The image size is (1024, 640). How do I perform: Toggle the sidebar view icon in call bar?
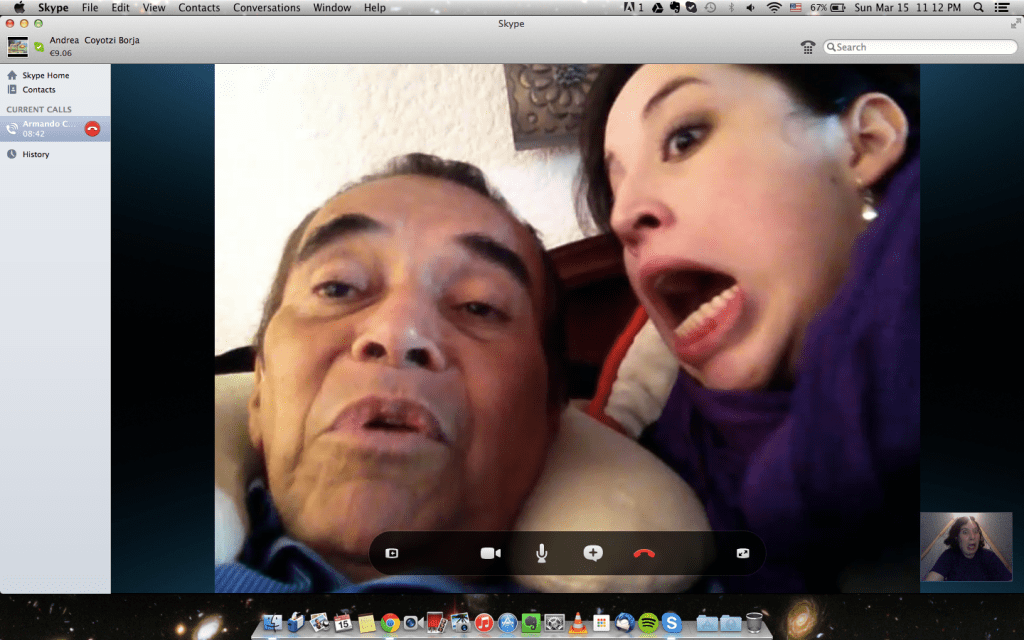[392, 553]
